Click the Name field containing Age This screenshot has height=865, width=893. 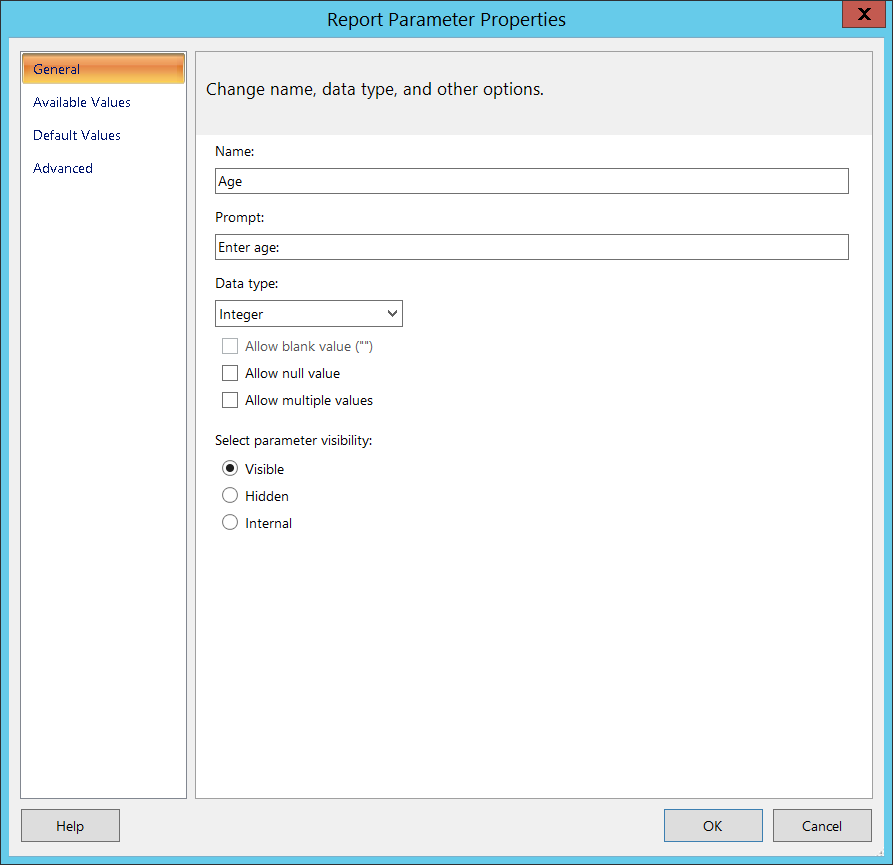point(531,181)
